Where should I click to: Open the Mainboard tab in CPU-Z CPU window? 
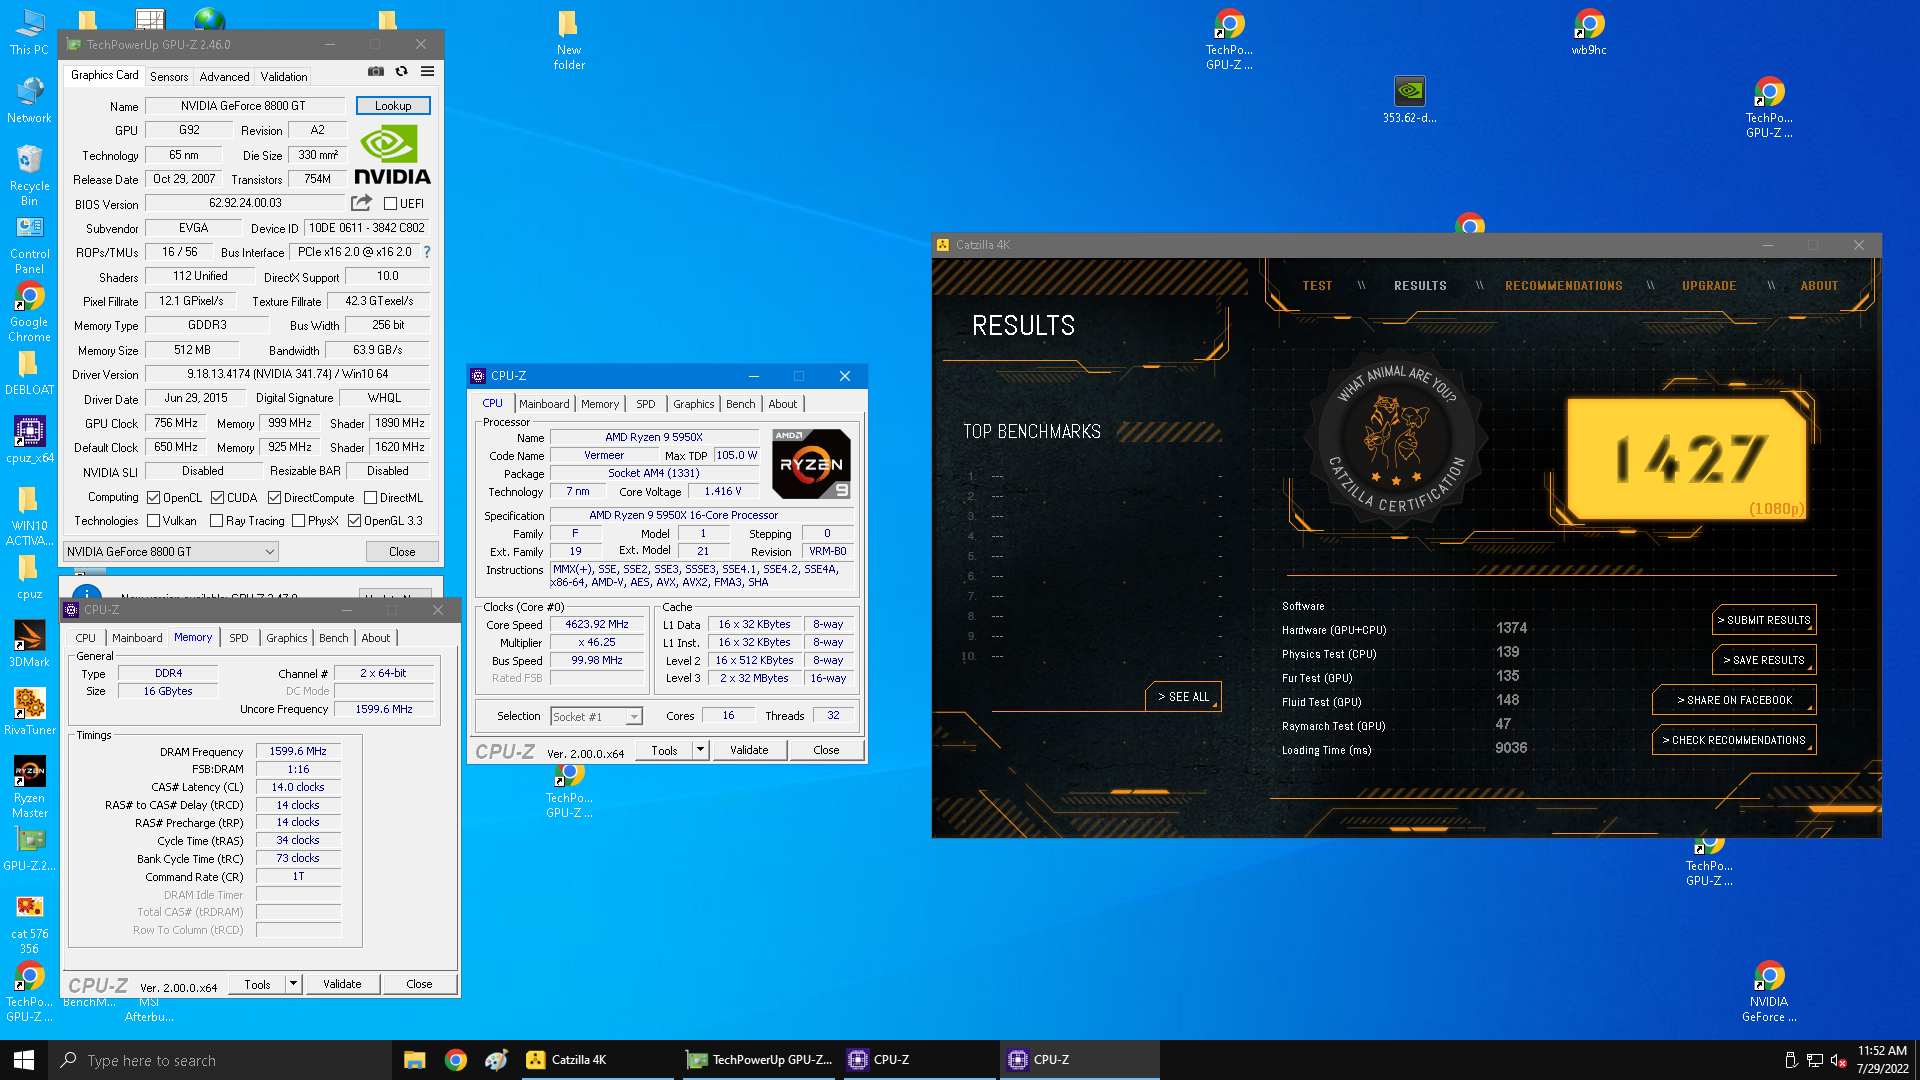click(x=544, y=404)
